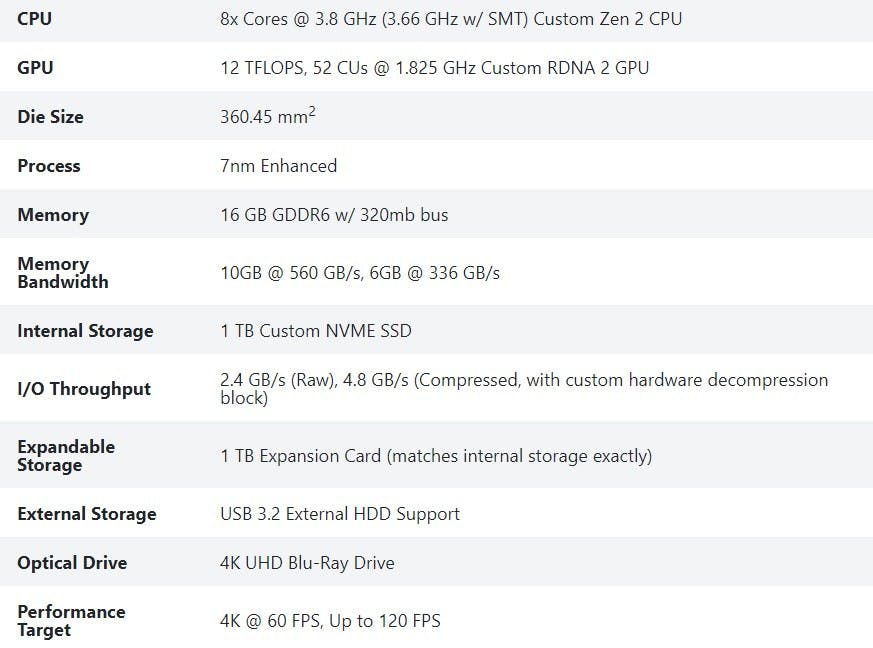Click the Expandable Storage label

65,456
